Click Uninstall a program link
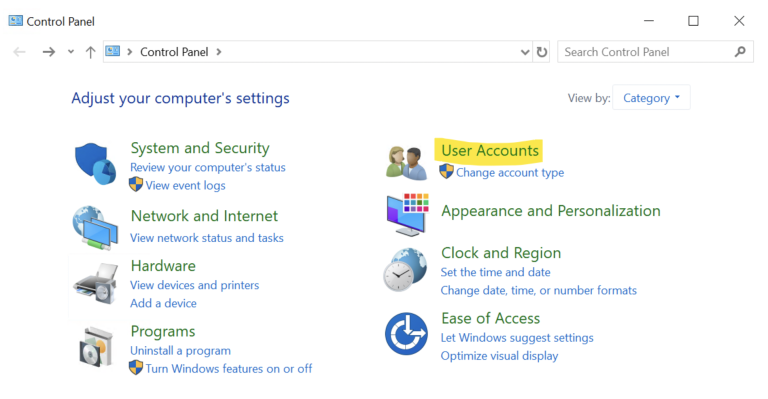The width and height of the screenshot is (768, 399). tap(180, 351)
